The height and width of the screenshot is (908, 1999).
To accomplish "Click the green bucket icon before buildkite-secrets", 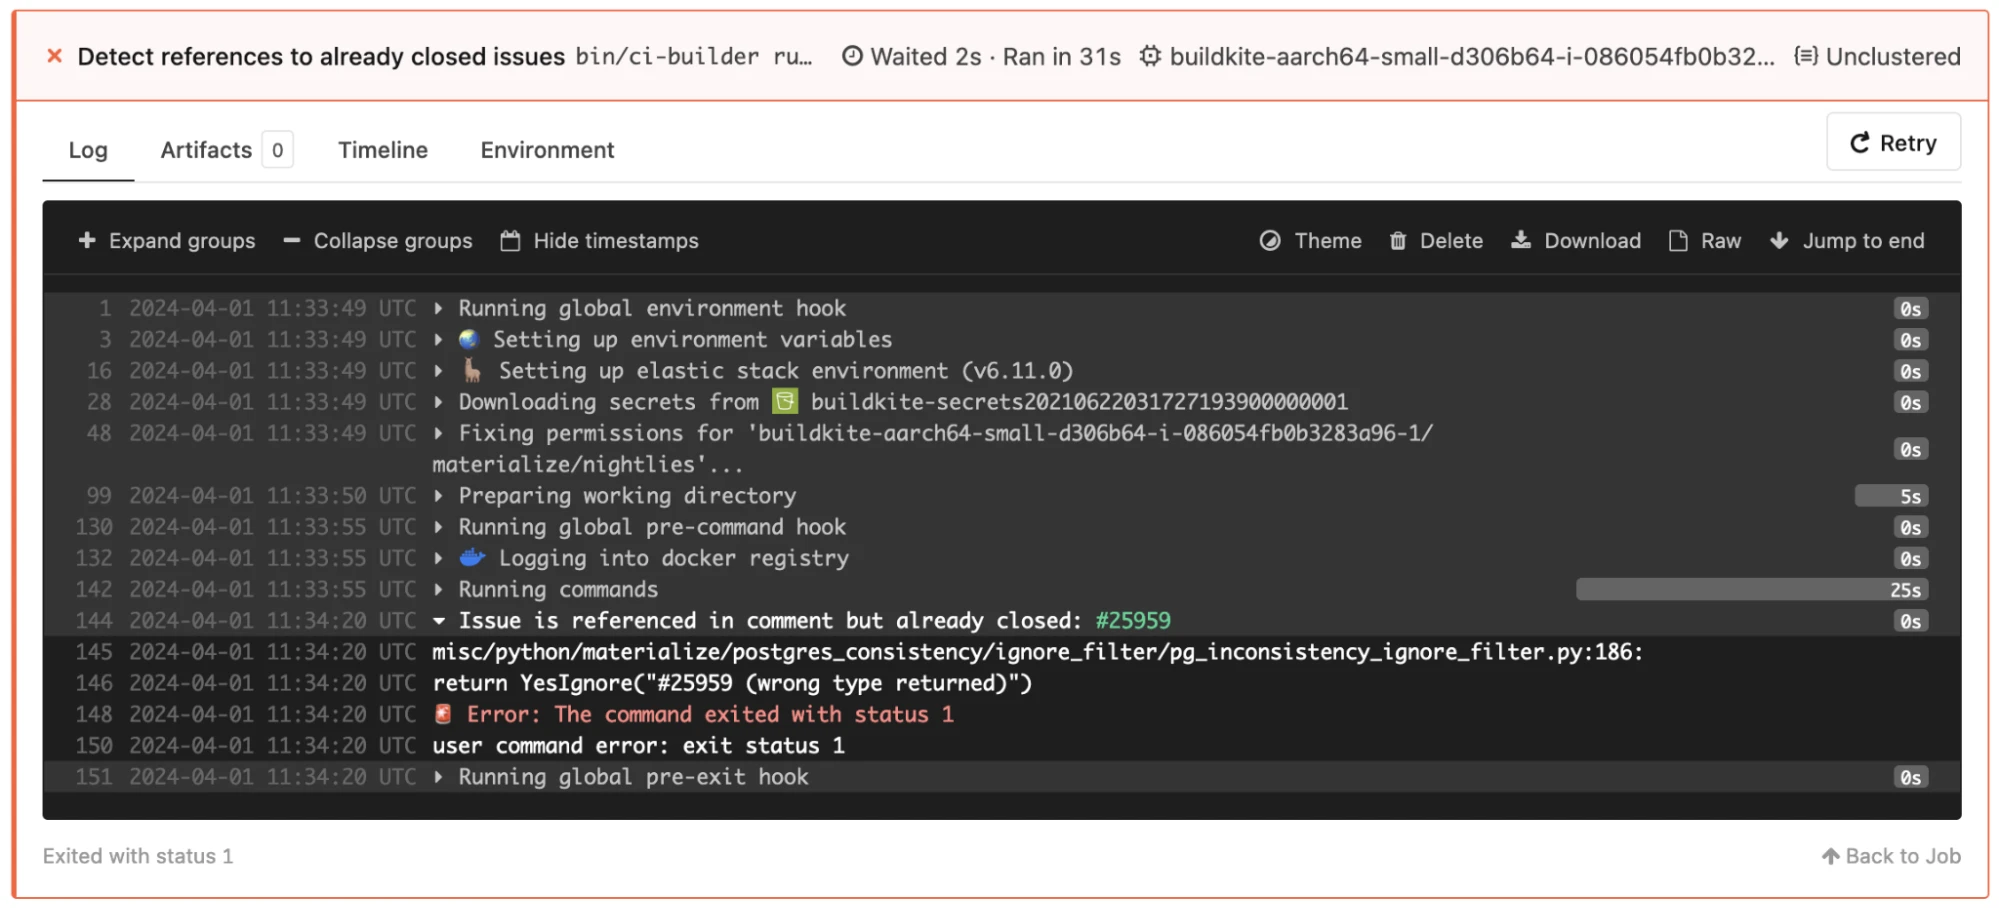I will 785,401.
